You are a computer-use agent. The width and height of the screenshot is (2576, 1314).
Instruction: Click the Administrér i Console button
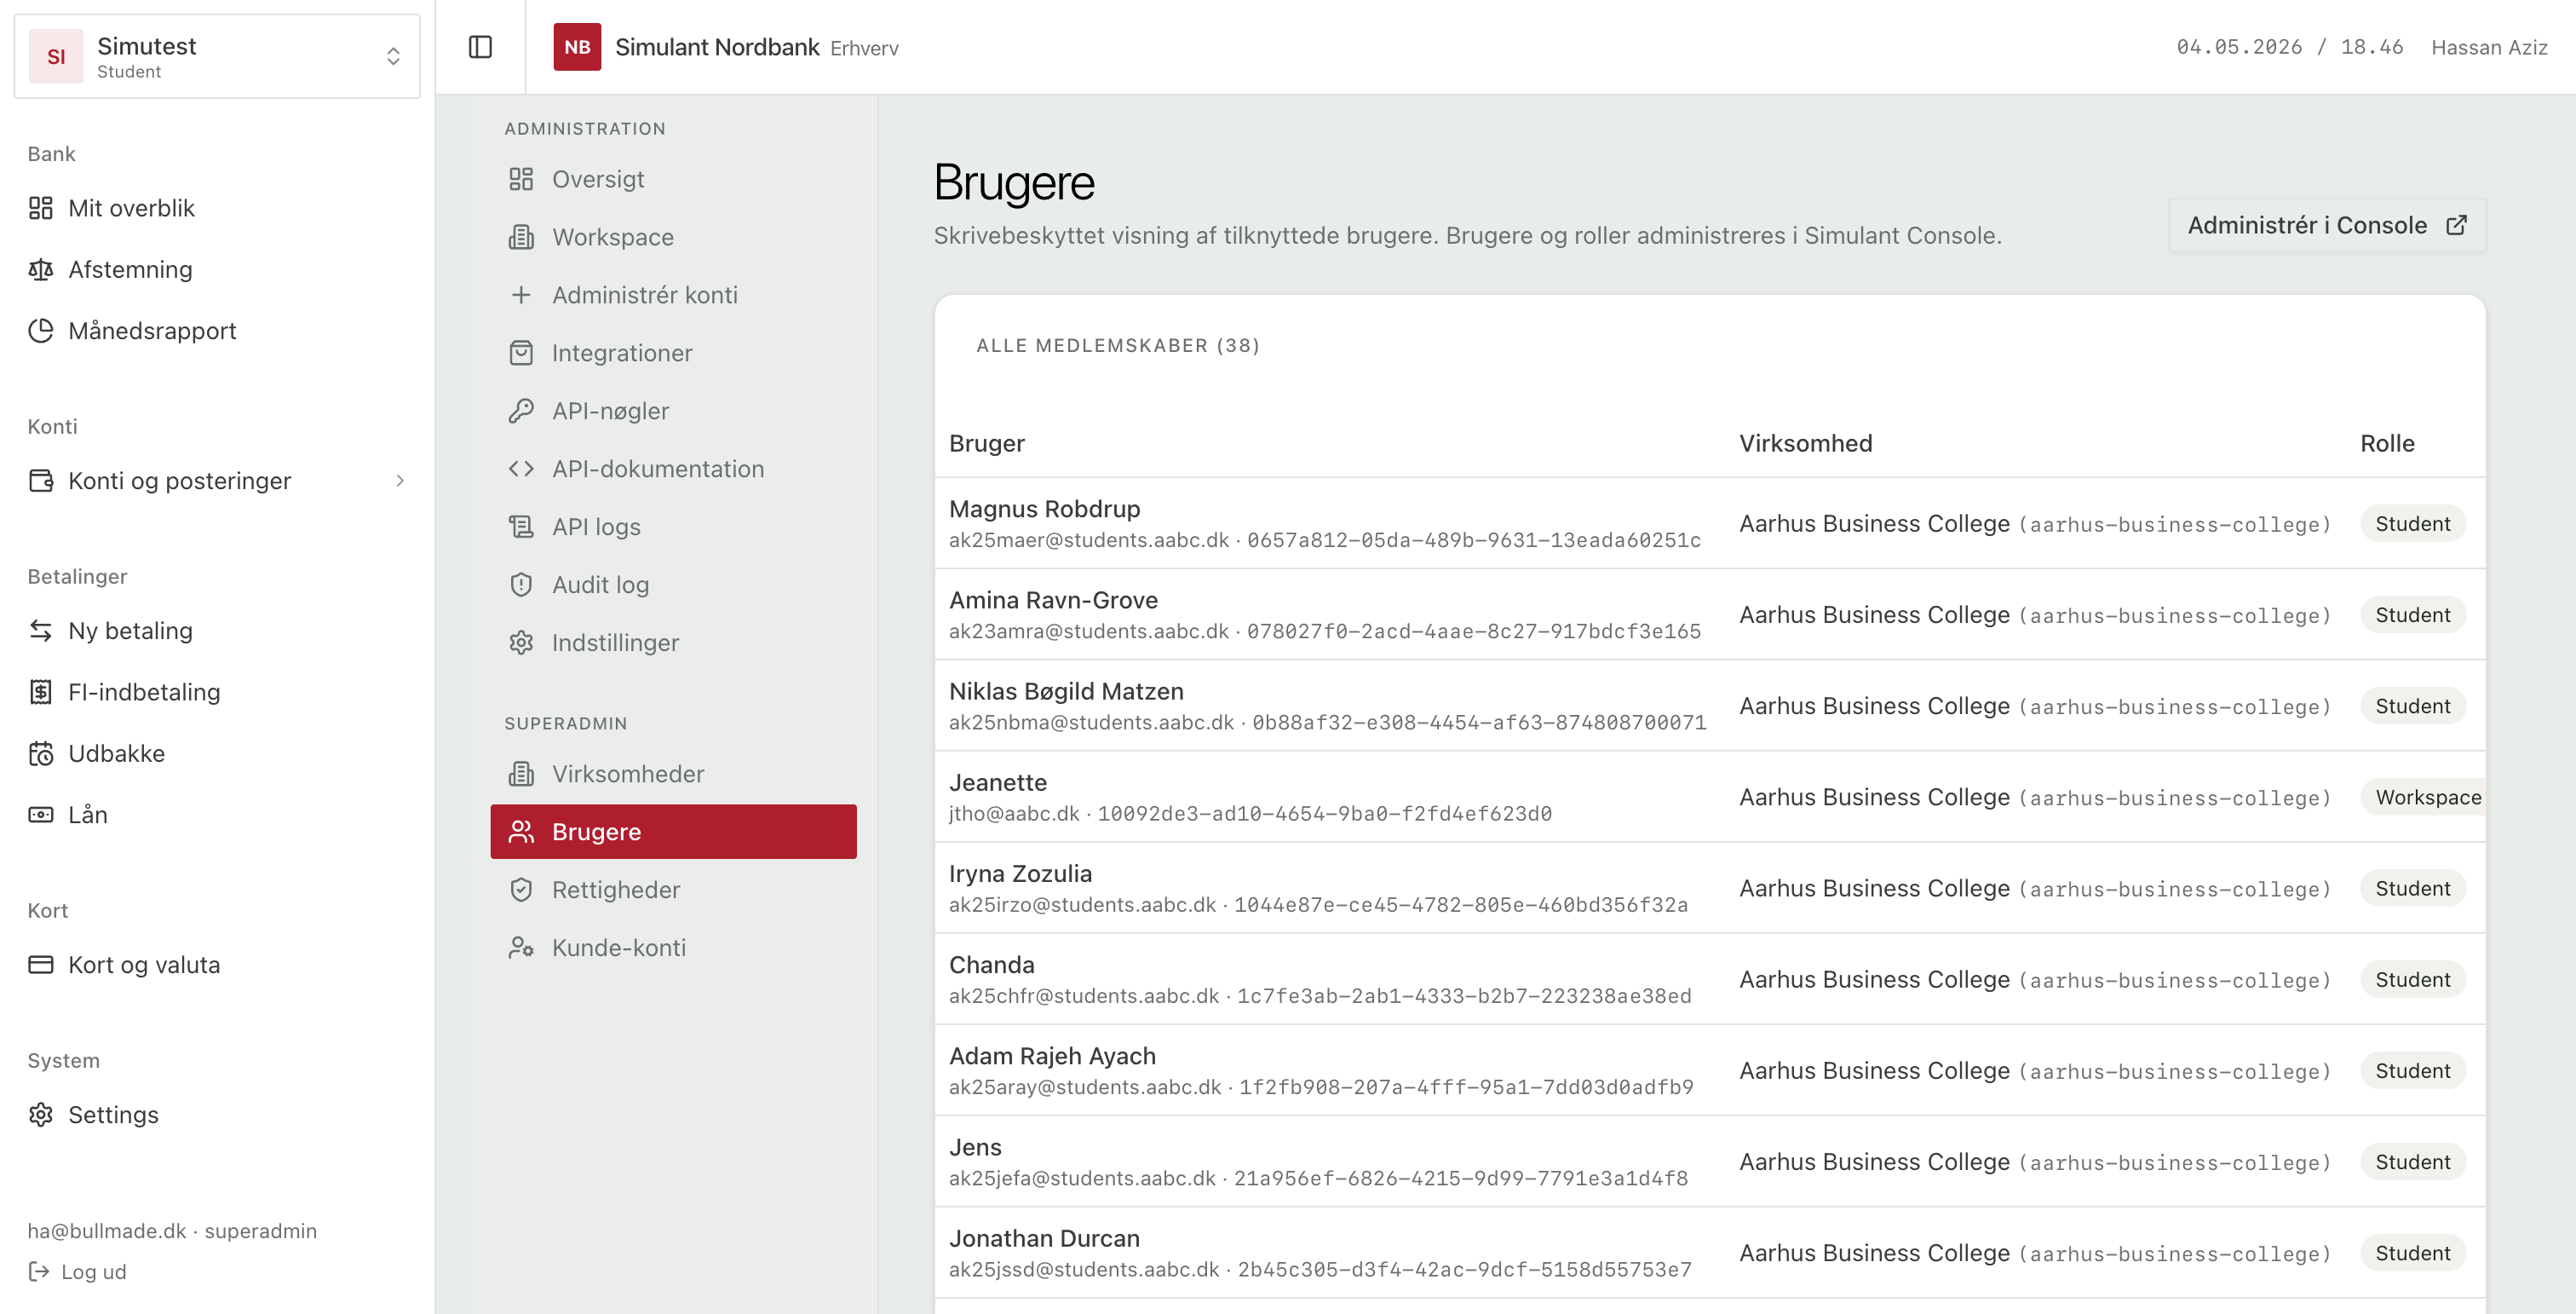coord(2327,225)
